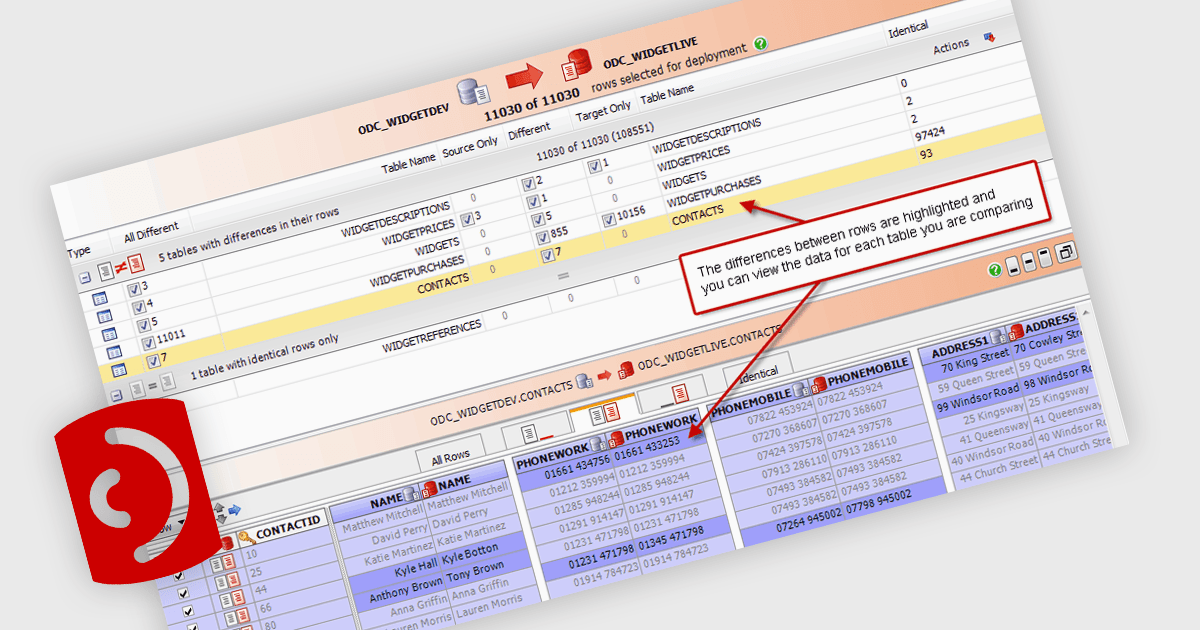
Task: Toggle Target Only checkbox showing 1
Action: 595,167
